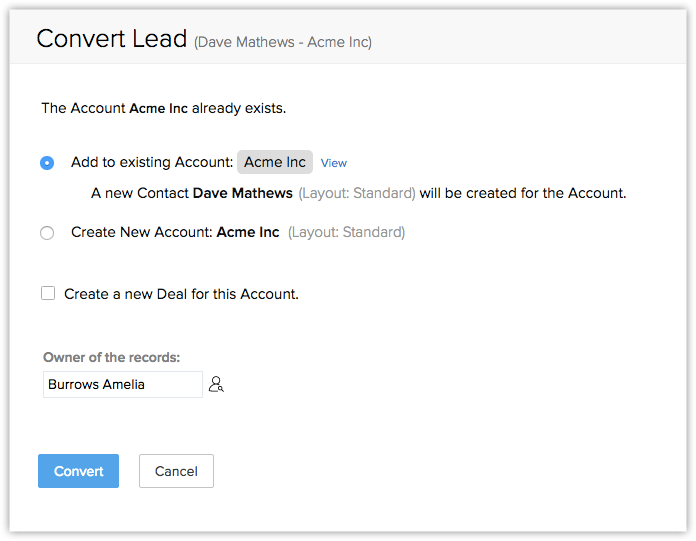Click the Layout: Standard text under contact line
This screenshot has height=541, width=696.
[357, 193]
